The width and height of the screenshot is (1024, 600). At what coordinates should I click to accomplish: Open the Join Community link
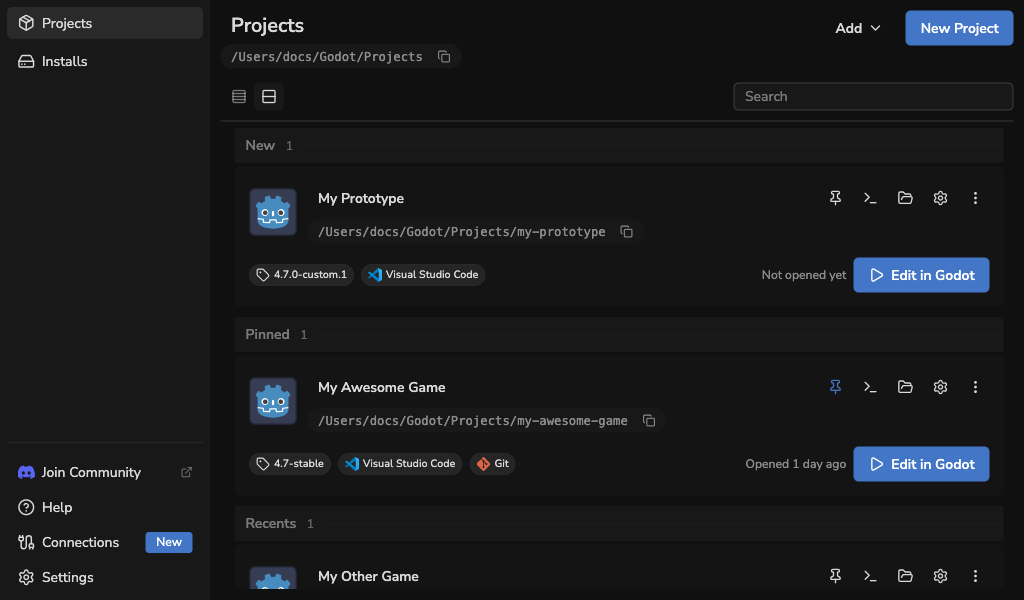(104, 472)
